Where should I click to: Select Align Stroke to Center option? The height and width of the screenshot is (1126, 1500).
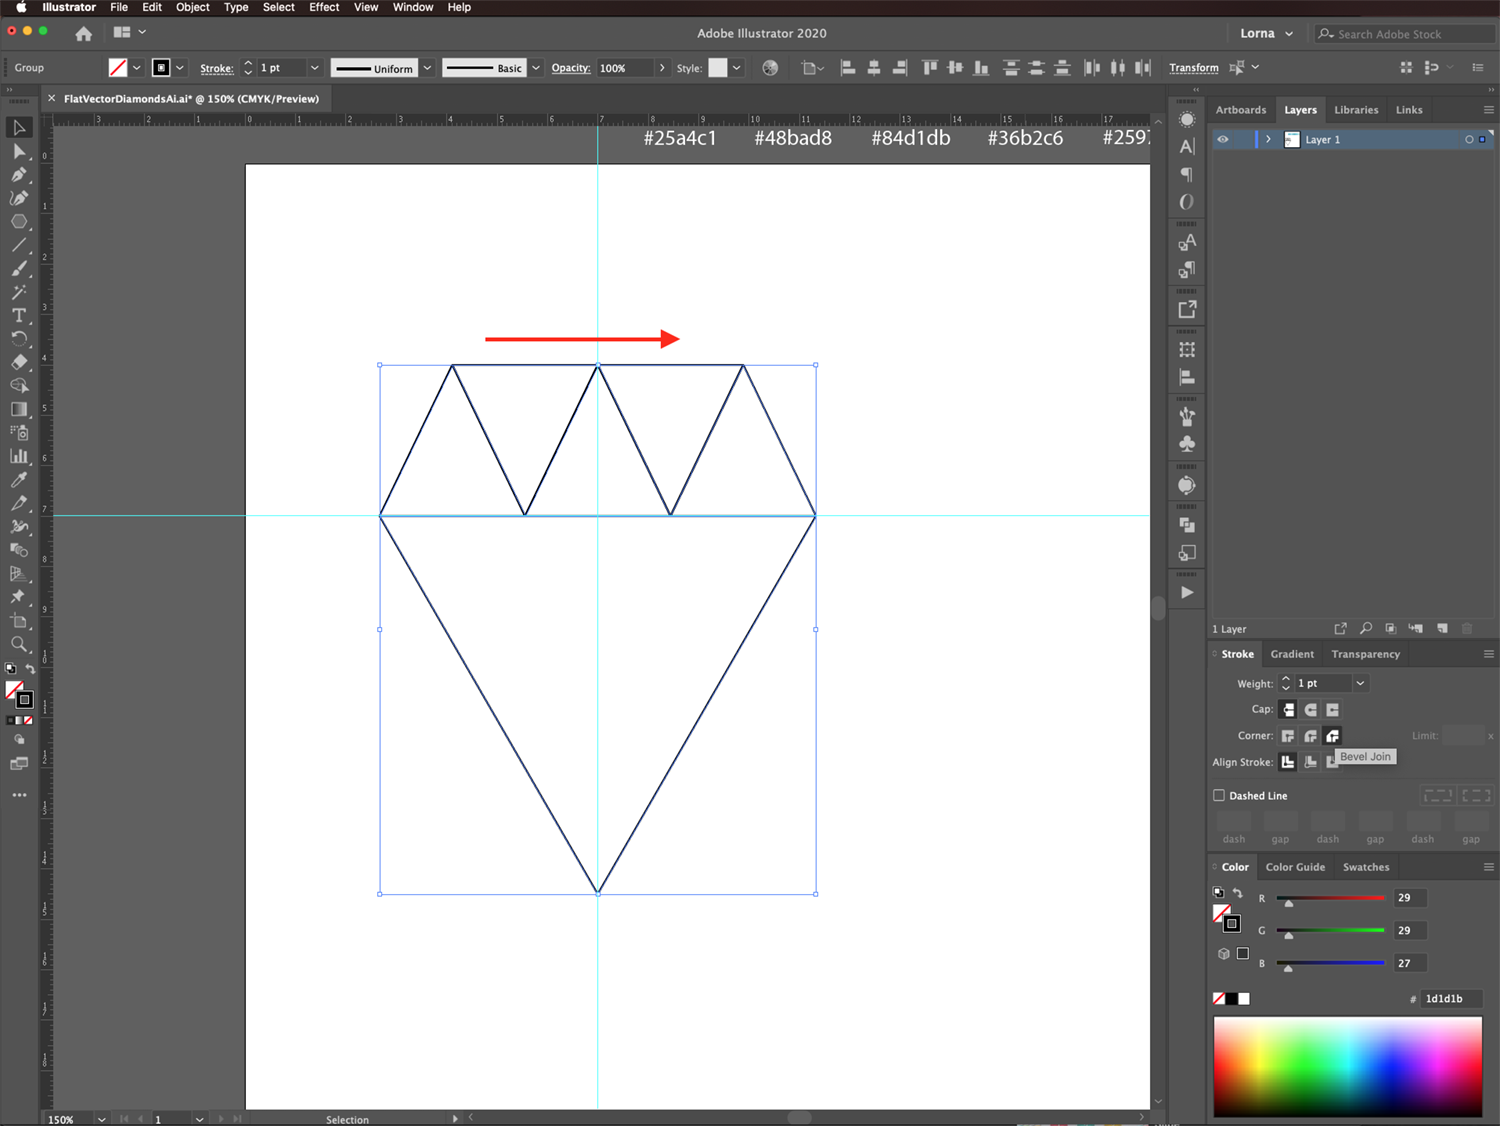(1288, 762)
